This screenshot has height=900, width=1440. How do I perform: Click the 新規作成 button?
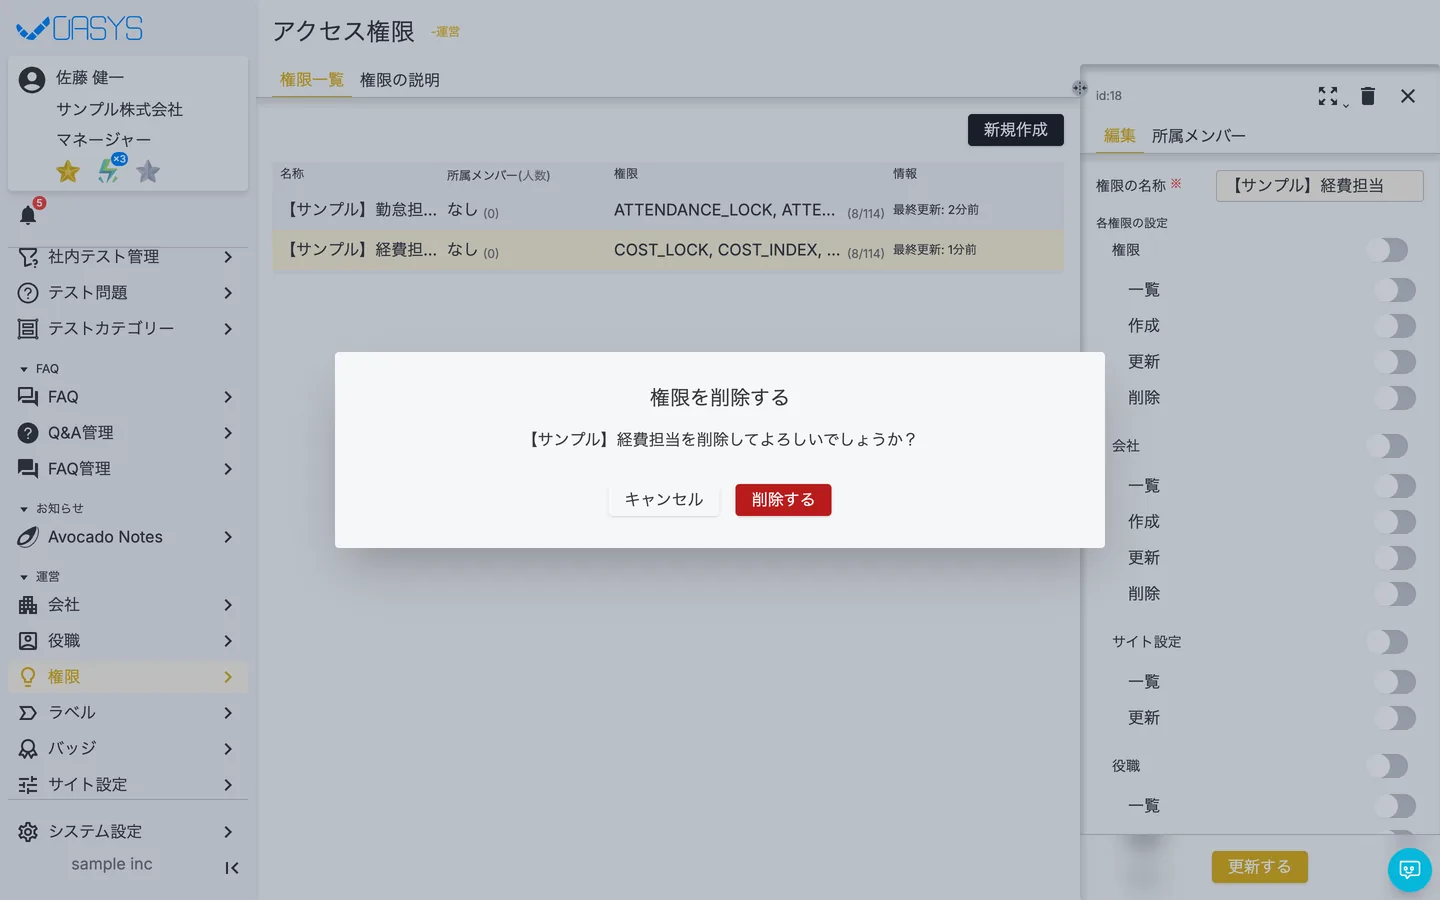pos(1016,130)
